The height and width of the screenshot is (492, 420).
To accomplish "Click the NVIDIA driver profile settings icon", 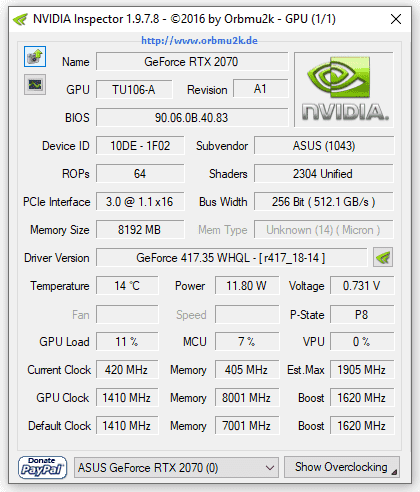I will click(x=383, y=257).
